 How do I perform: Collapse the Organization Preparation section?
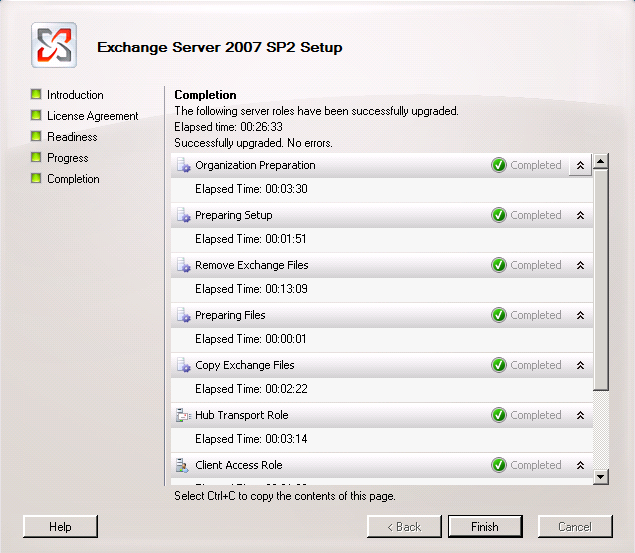[580, 165]
